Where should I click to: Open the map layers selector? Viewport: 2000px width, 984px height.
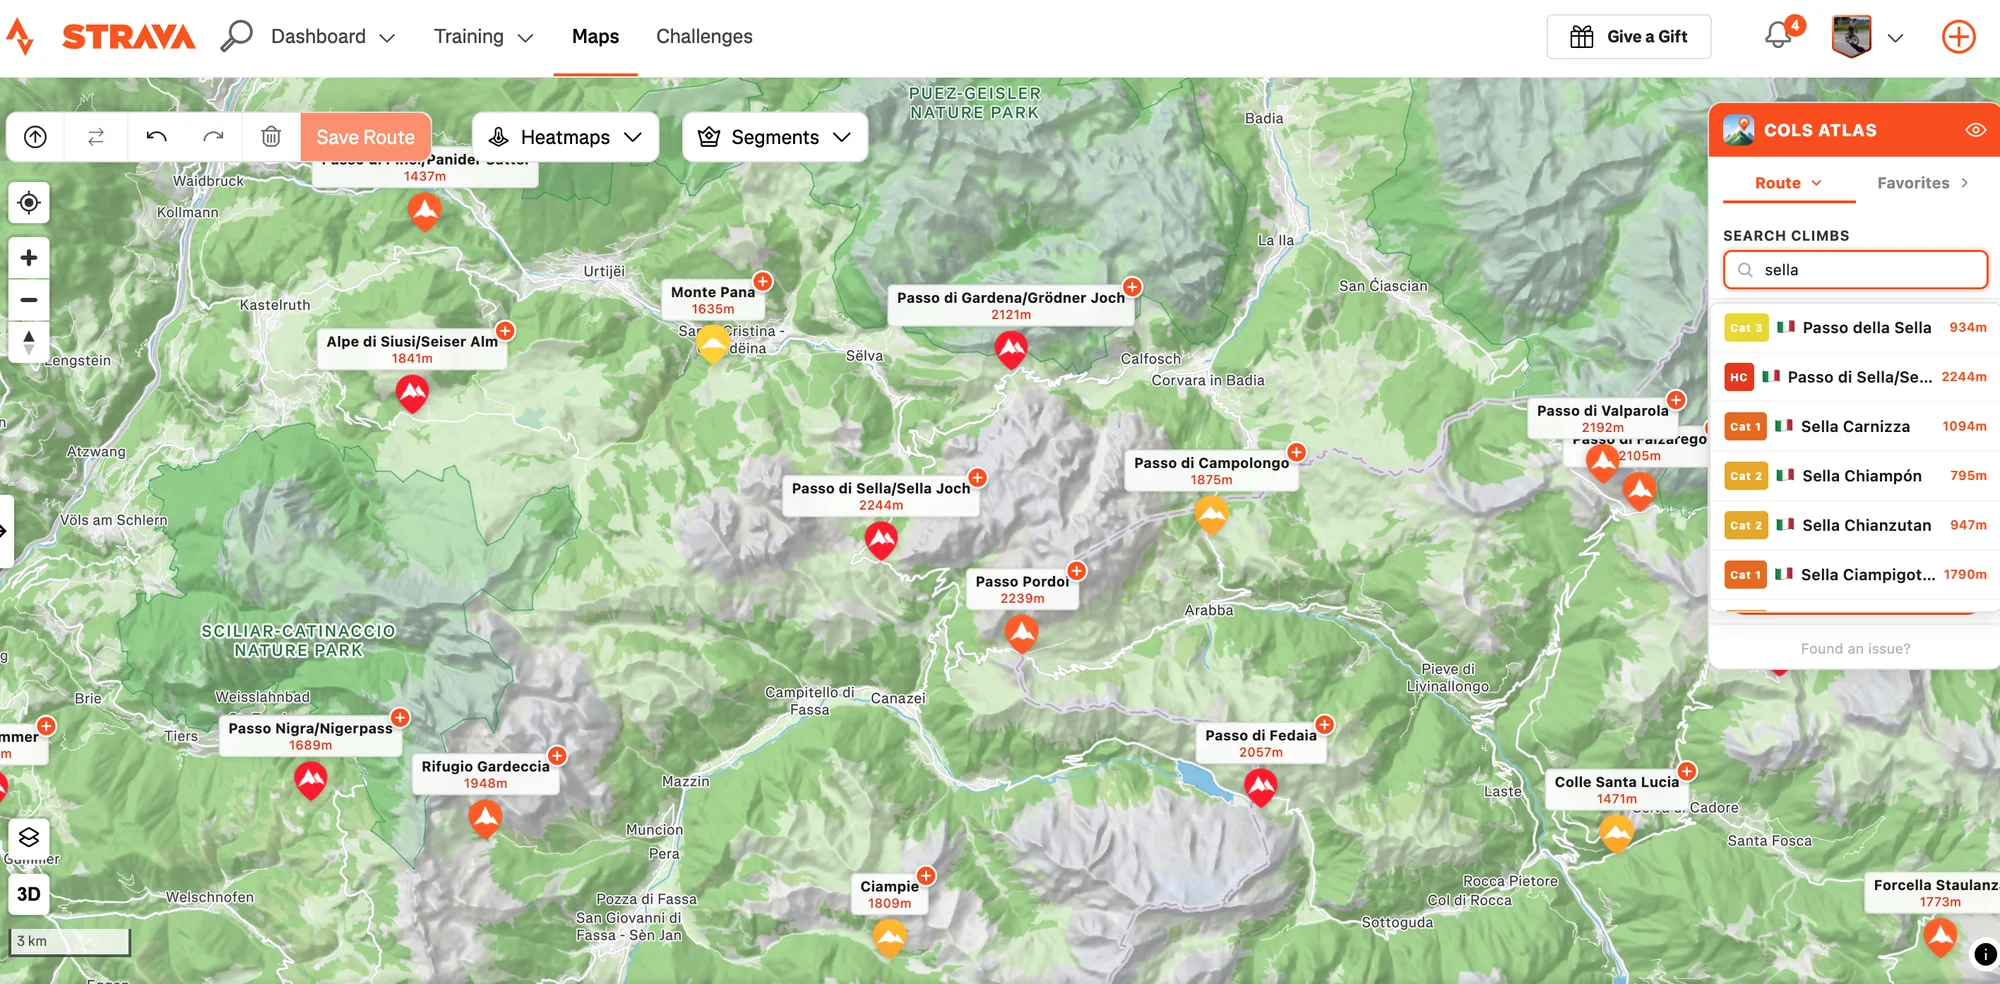[29, 837]
